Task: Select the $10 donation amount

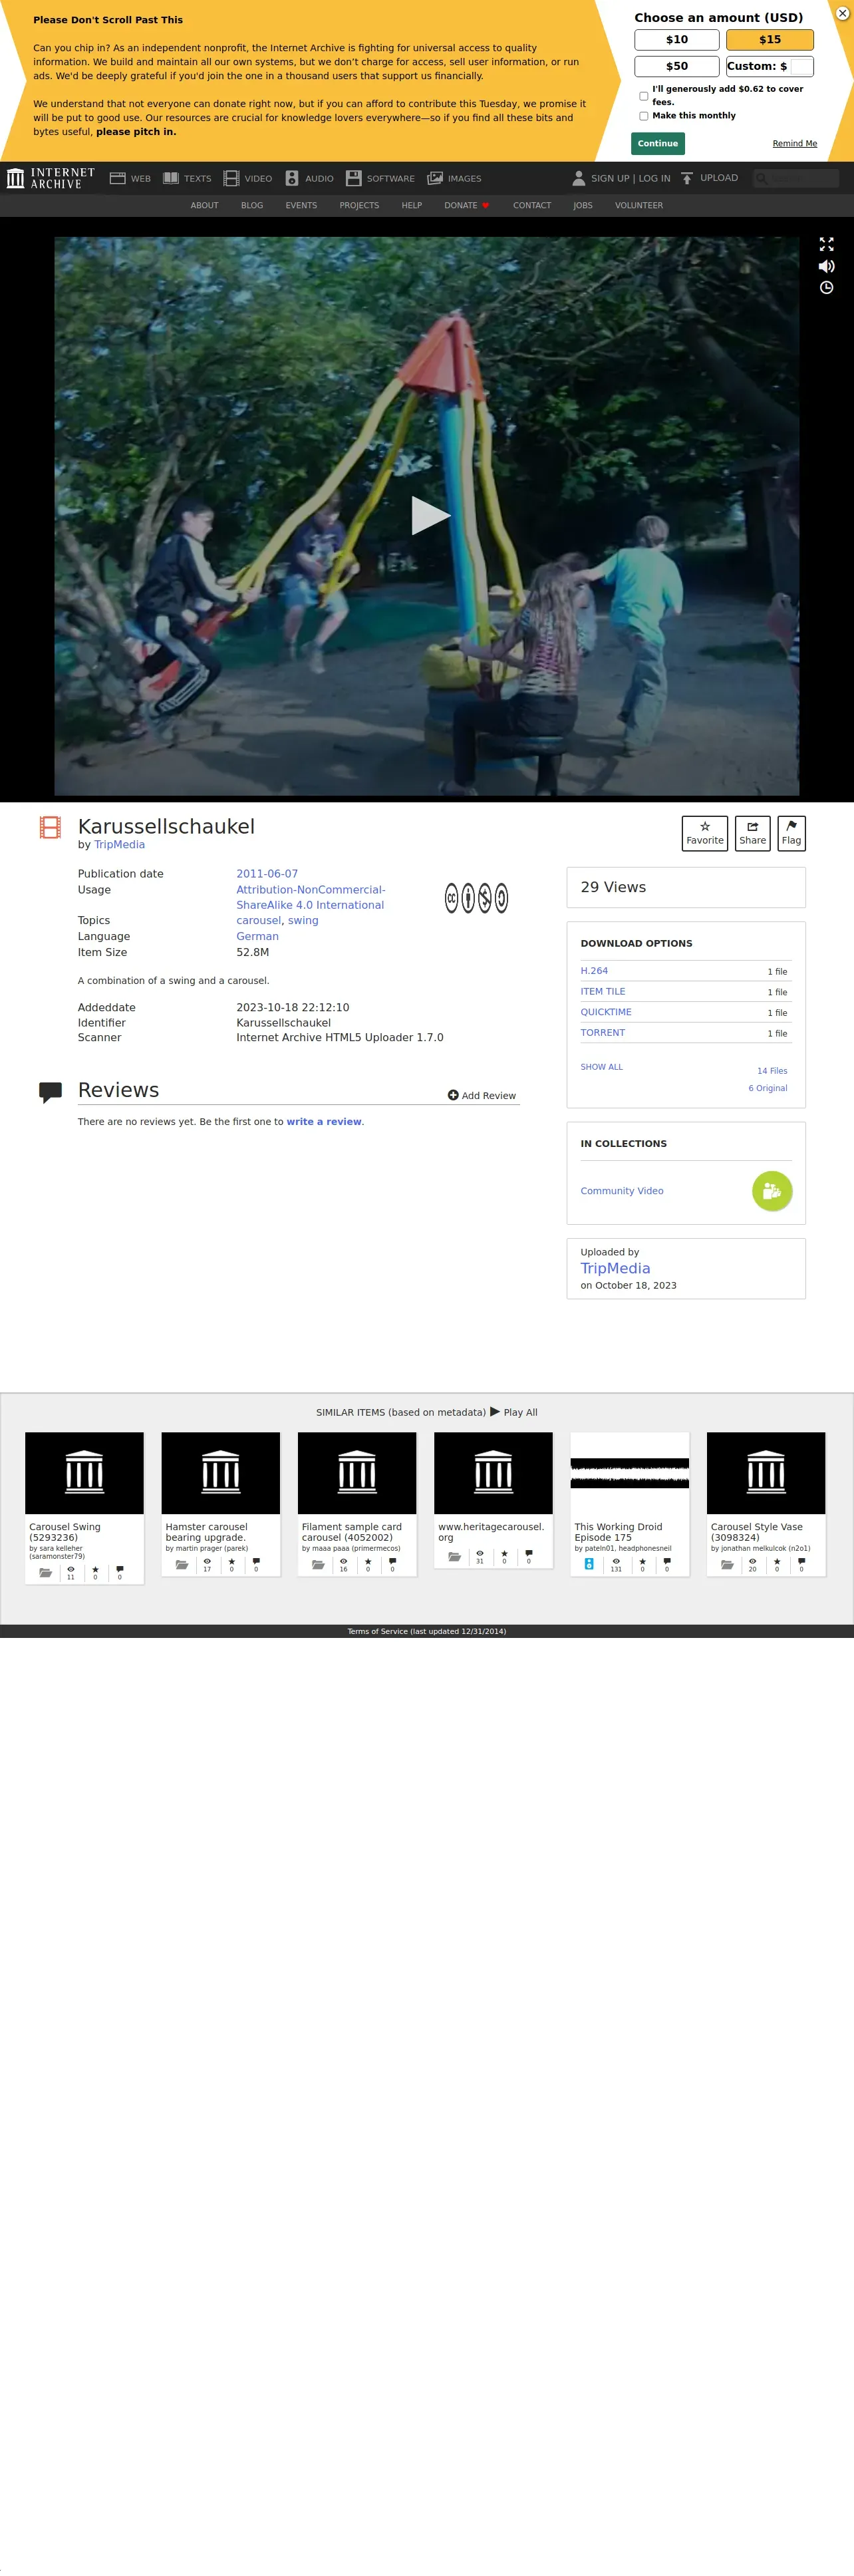Action: [x=677, y=40]
